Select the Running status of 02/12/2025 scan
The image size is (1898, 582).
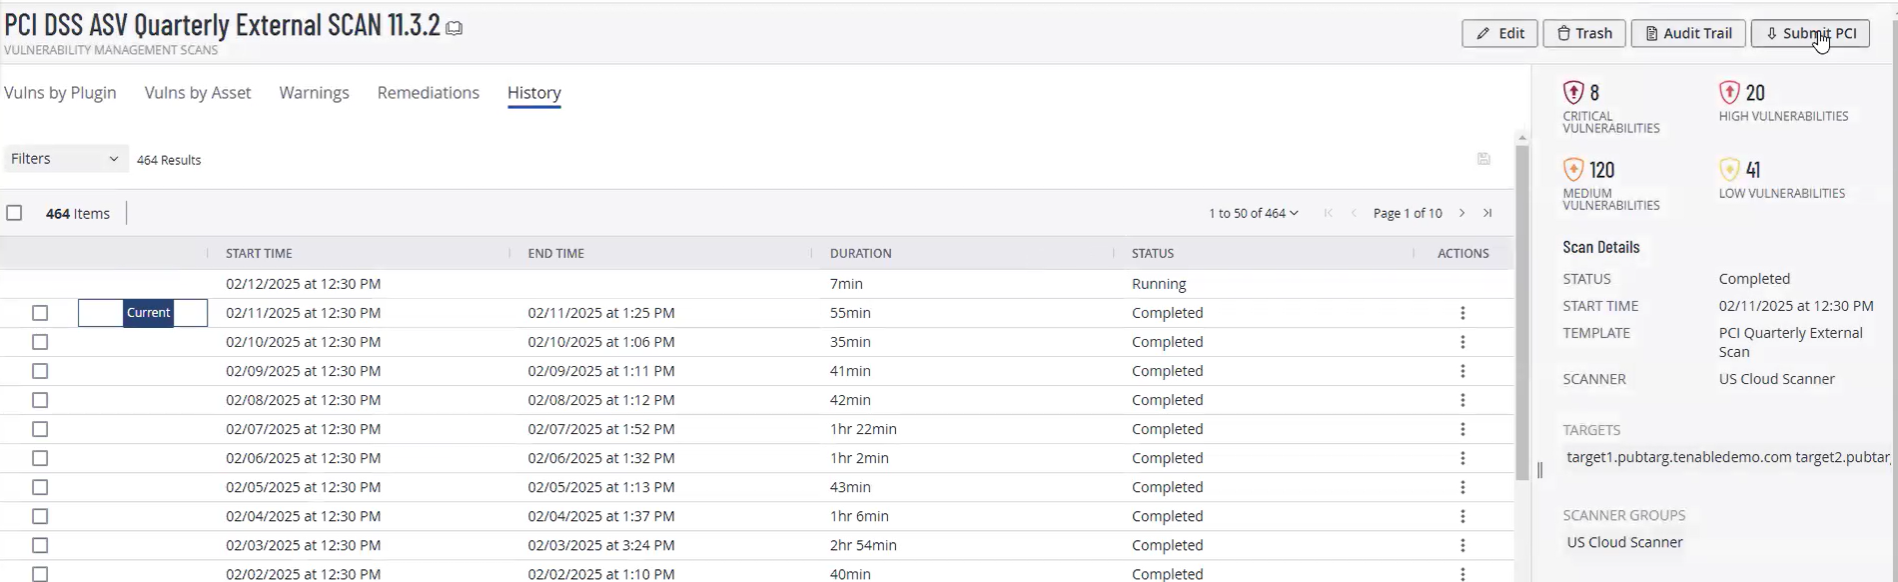coord(1159,284)
